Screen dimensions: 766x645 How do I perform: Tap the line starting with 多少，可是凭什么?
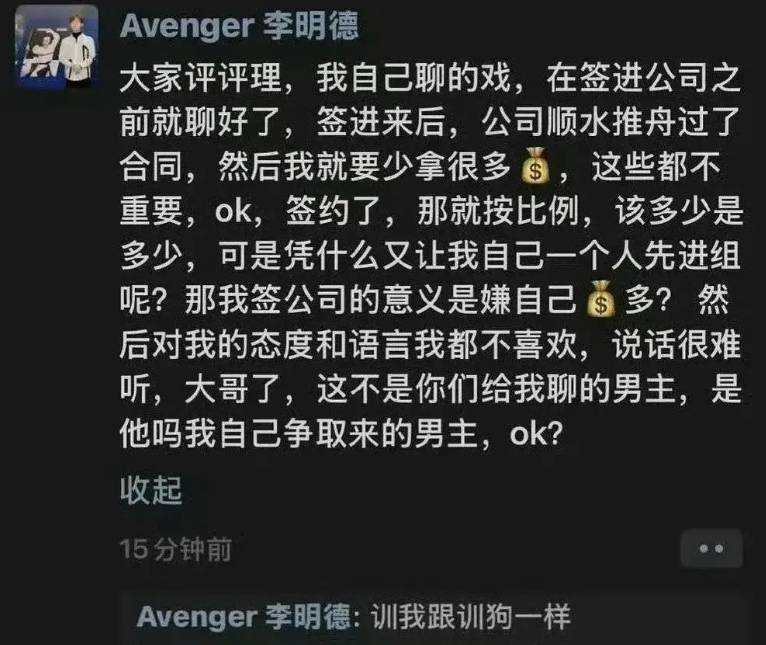430,255
